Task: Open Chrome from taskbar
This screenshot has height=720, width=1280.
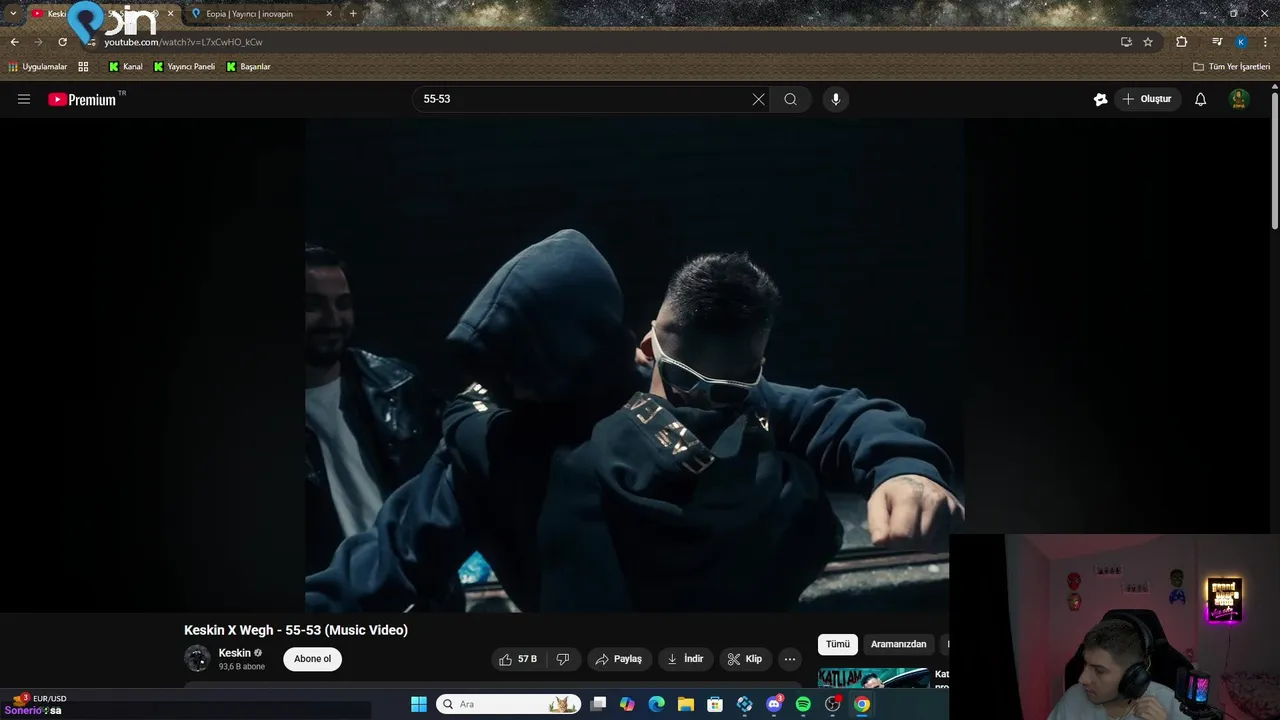Action: point(862,704)
